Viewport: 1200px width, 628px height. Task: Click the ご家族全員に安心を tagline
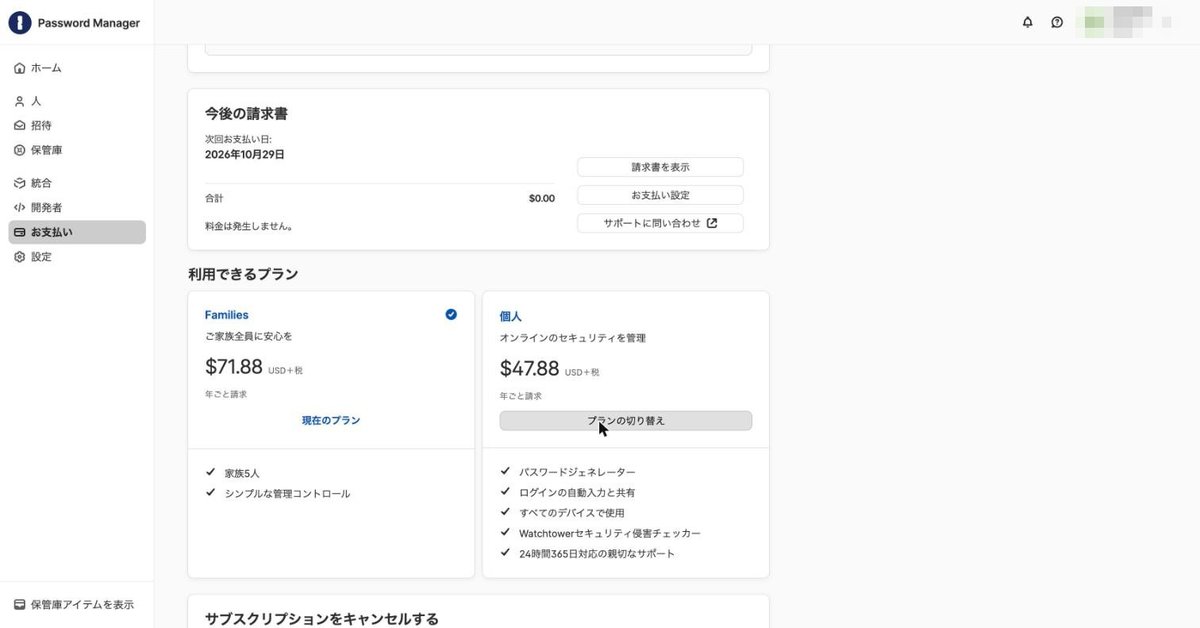[249, 337]
